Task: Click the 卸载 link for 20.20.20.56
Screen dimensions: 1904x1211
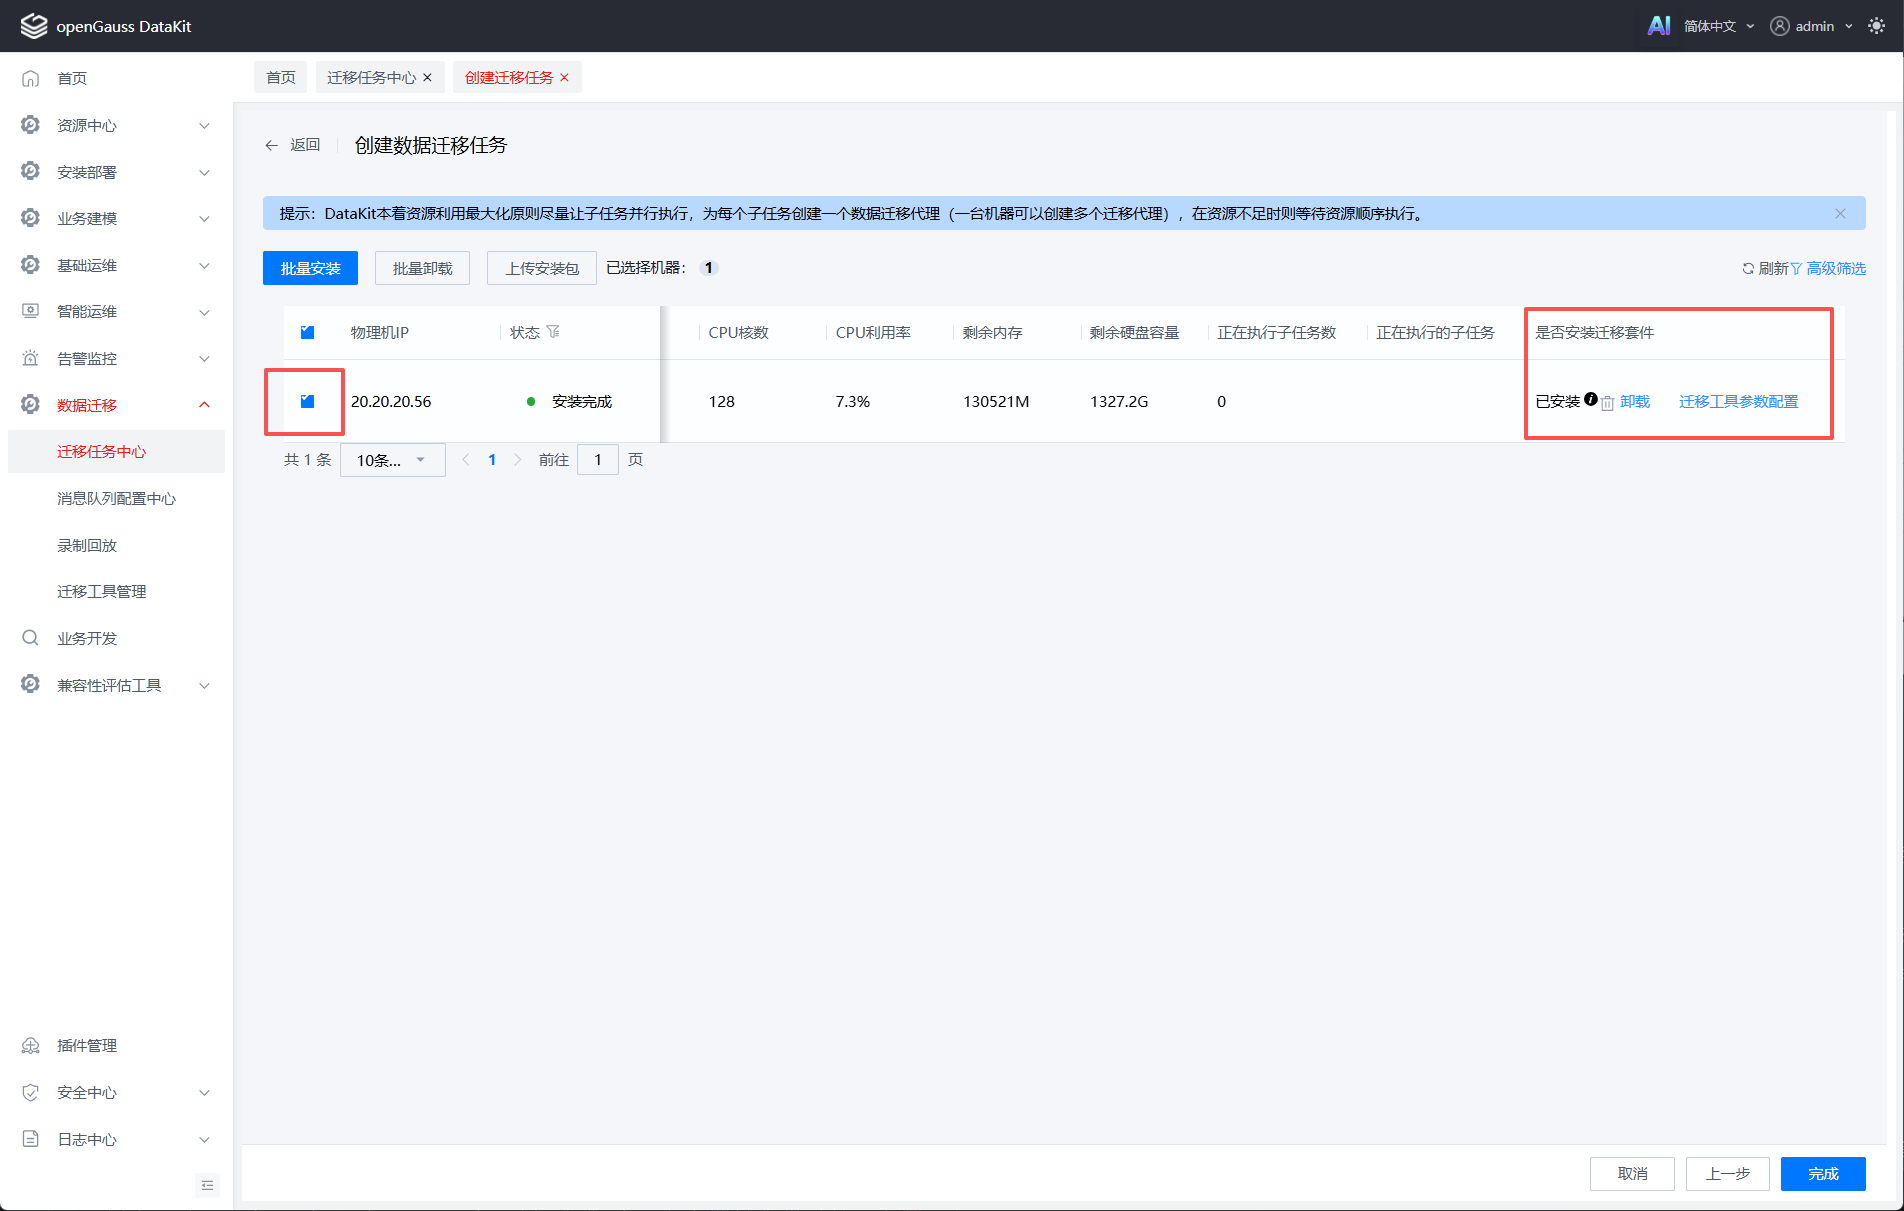Action: pyautogui.click(x=1635, y=401)
